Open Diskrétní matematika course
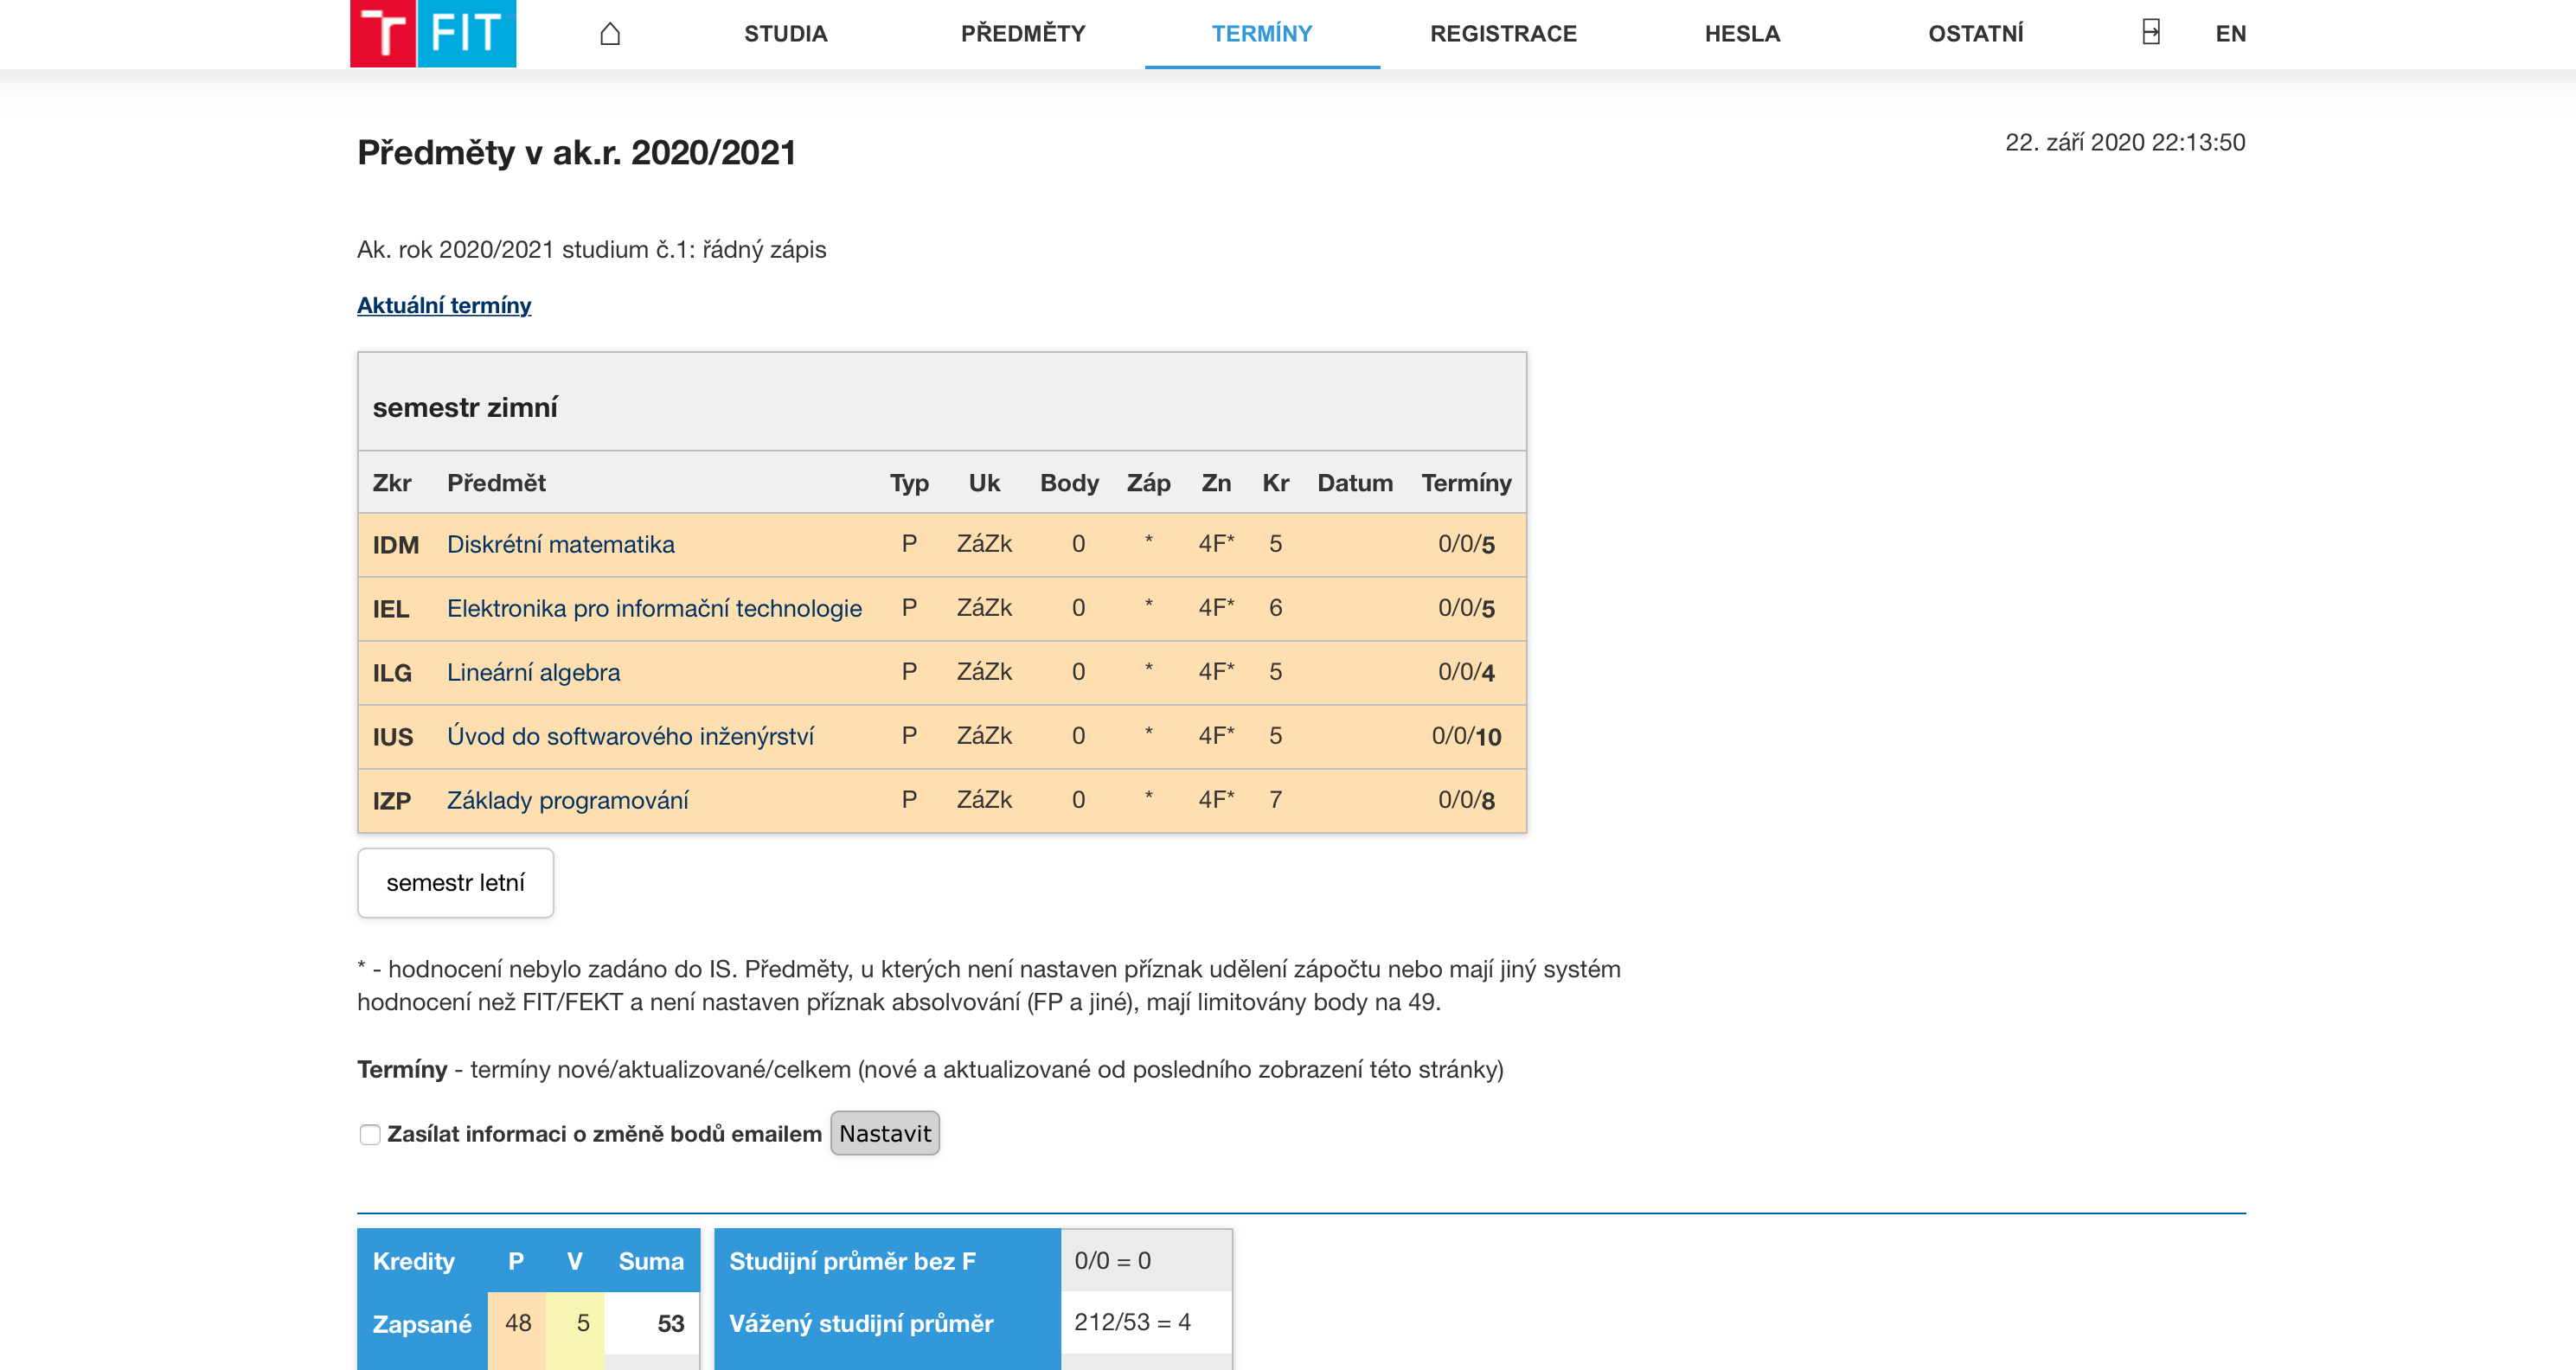Viewport: 2576px width, 1370px height. coord(560,544)
